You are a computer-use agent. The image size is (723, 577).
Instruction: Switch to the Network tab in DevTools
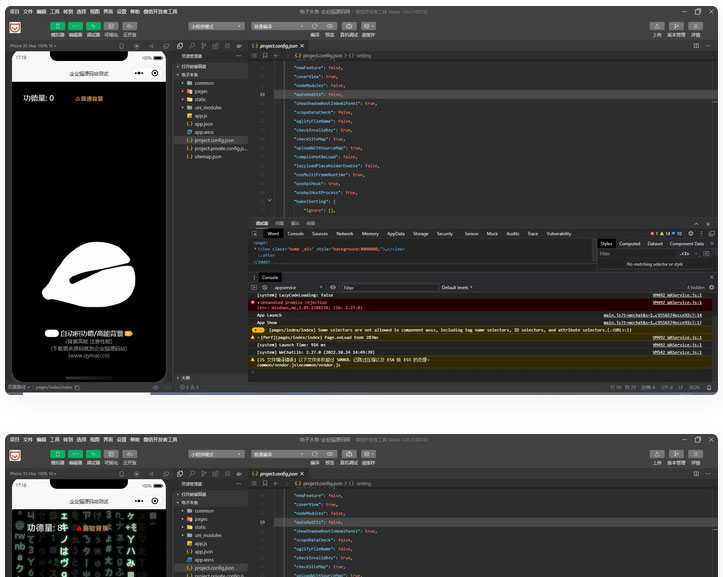pyautogui.click(x=344, y=233)
